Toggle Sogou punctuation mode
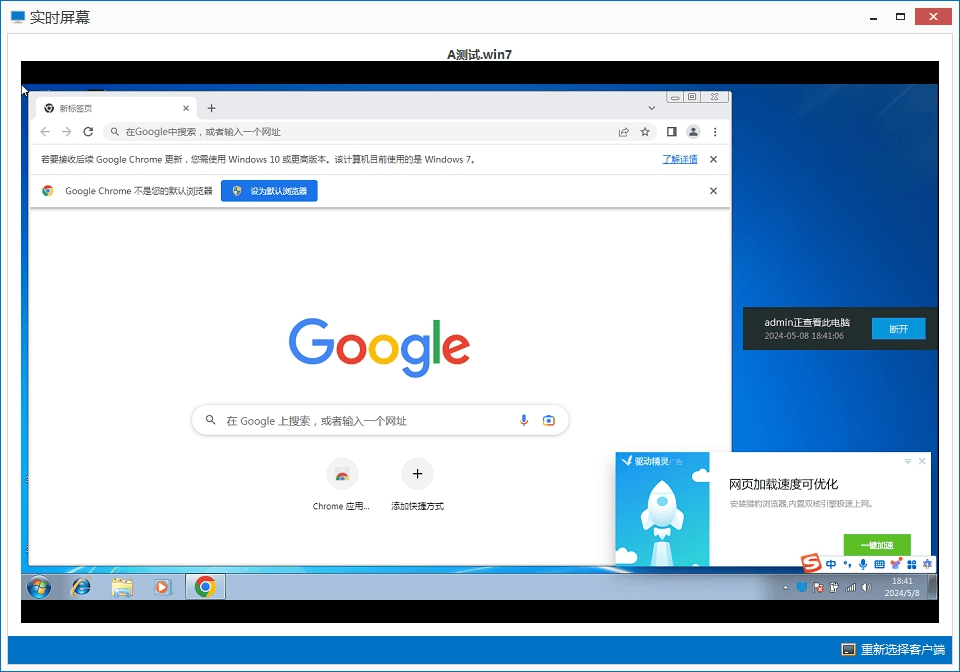 (x=847, y=564)
